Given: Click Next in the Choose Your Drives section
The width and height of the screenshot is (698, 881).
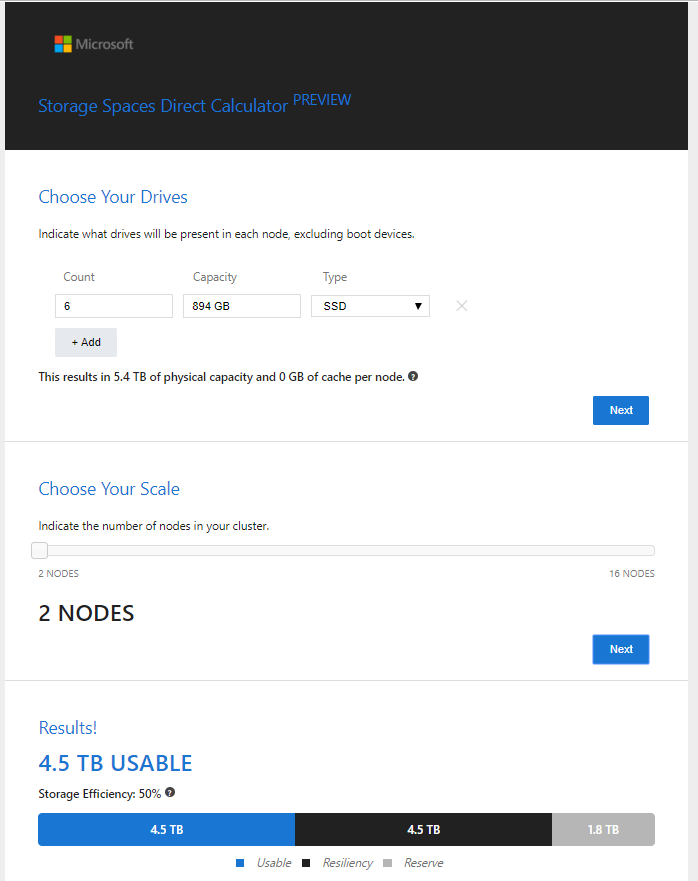Looking at the screenshot, I should point(620,410).
